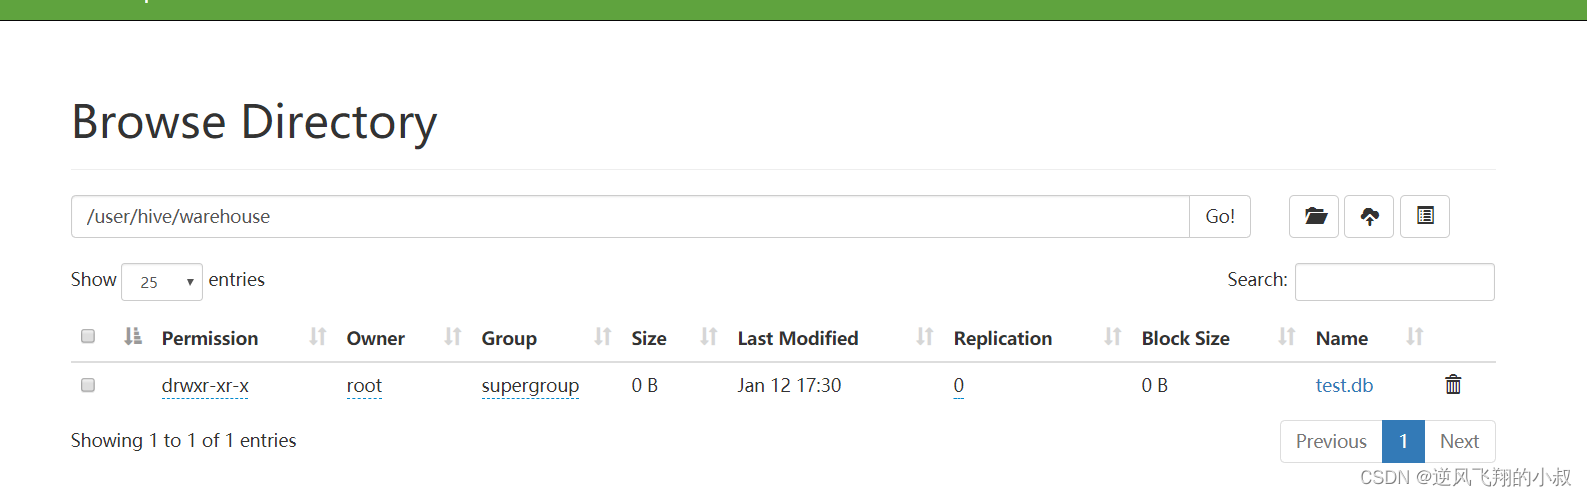Sort by Block Size column arrows
This screenshot has width=1587, height=496.
click(1287, 337)
